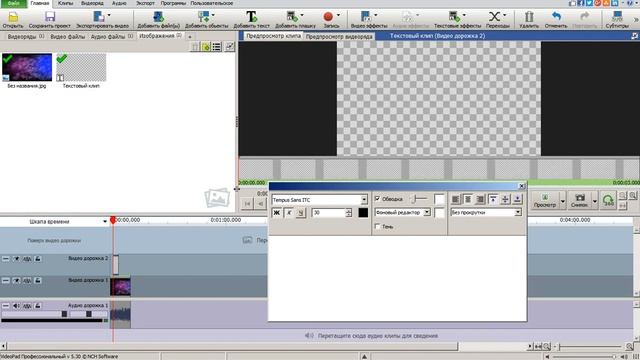640x360 pixels.
Task: Select the Без названия.jpg thumbnail
Action: [x=27, y=67]
